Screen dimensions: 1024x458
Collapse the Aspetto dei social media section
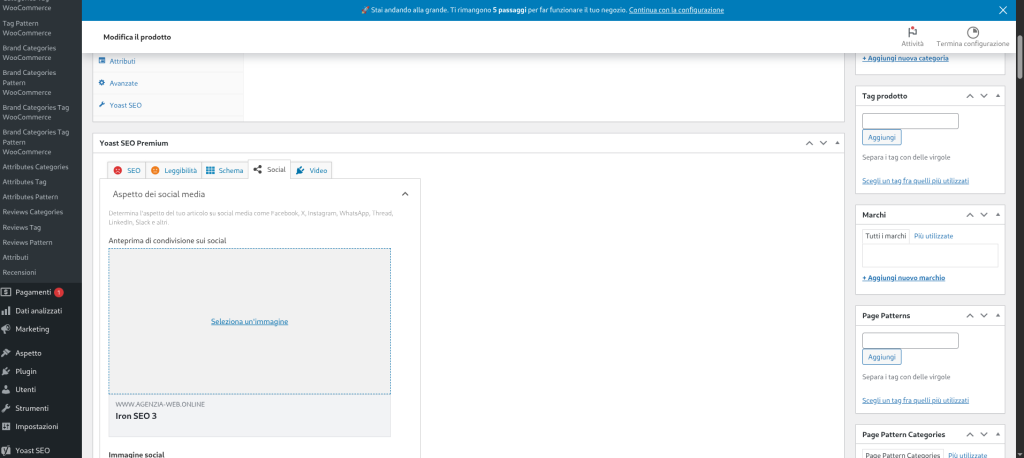click(x=405, y=194)
